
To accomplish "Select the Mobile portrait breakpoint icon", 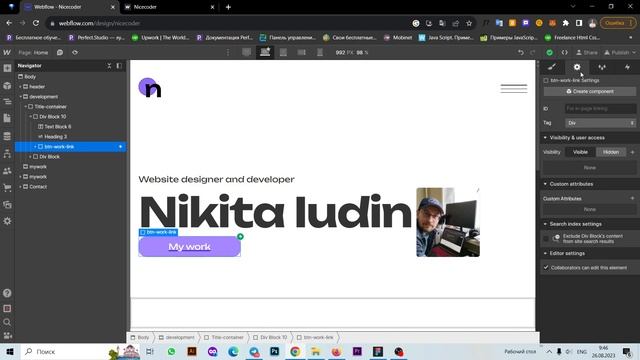I will [x=320, y=52].
